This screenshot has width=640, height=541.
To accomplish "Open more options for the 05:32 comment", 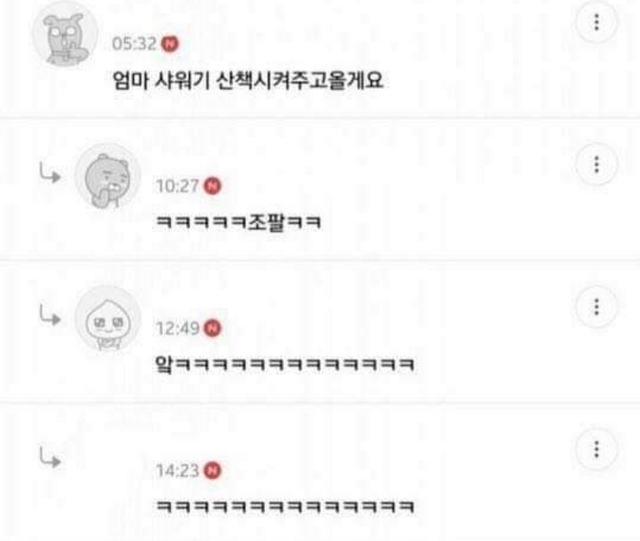I will (596, 22).
